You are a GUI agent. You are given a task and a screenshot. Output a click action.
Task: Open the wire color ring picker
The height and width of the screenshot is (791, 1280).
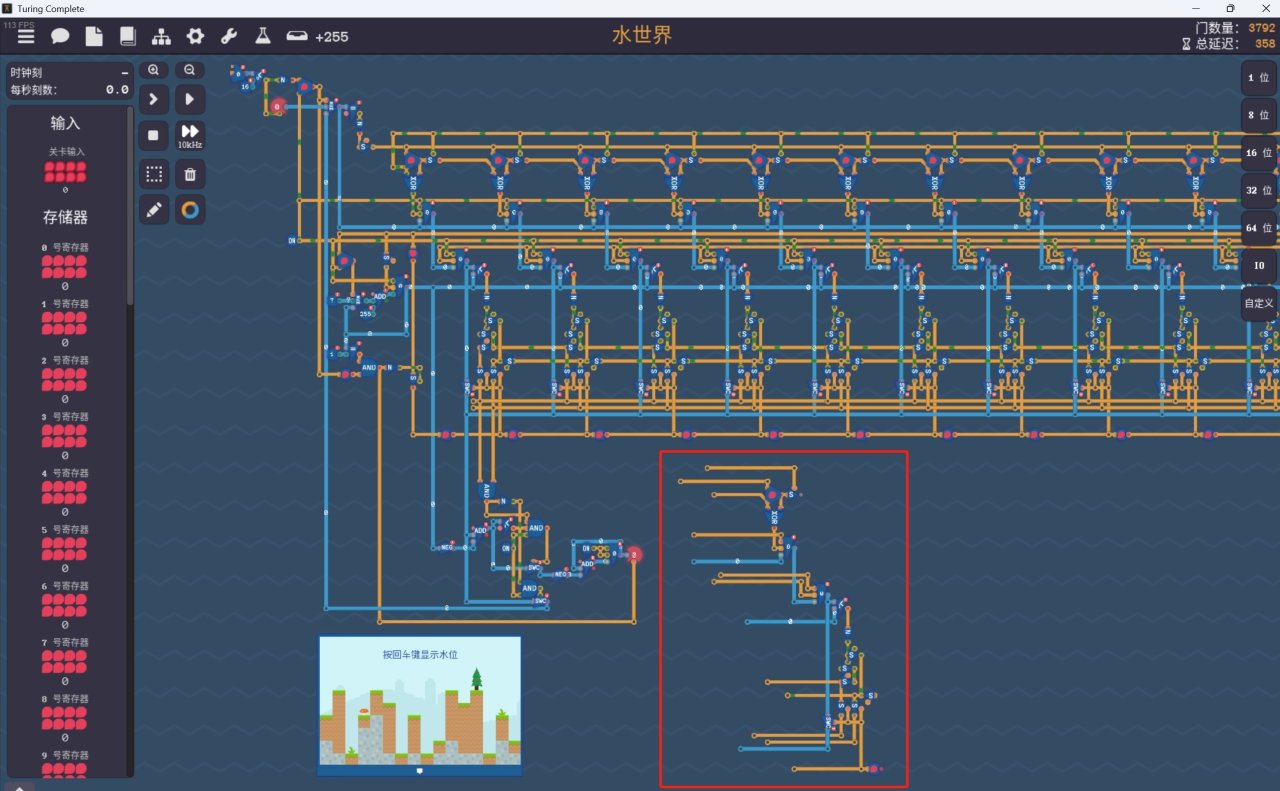[190, 210]
